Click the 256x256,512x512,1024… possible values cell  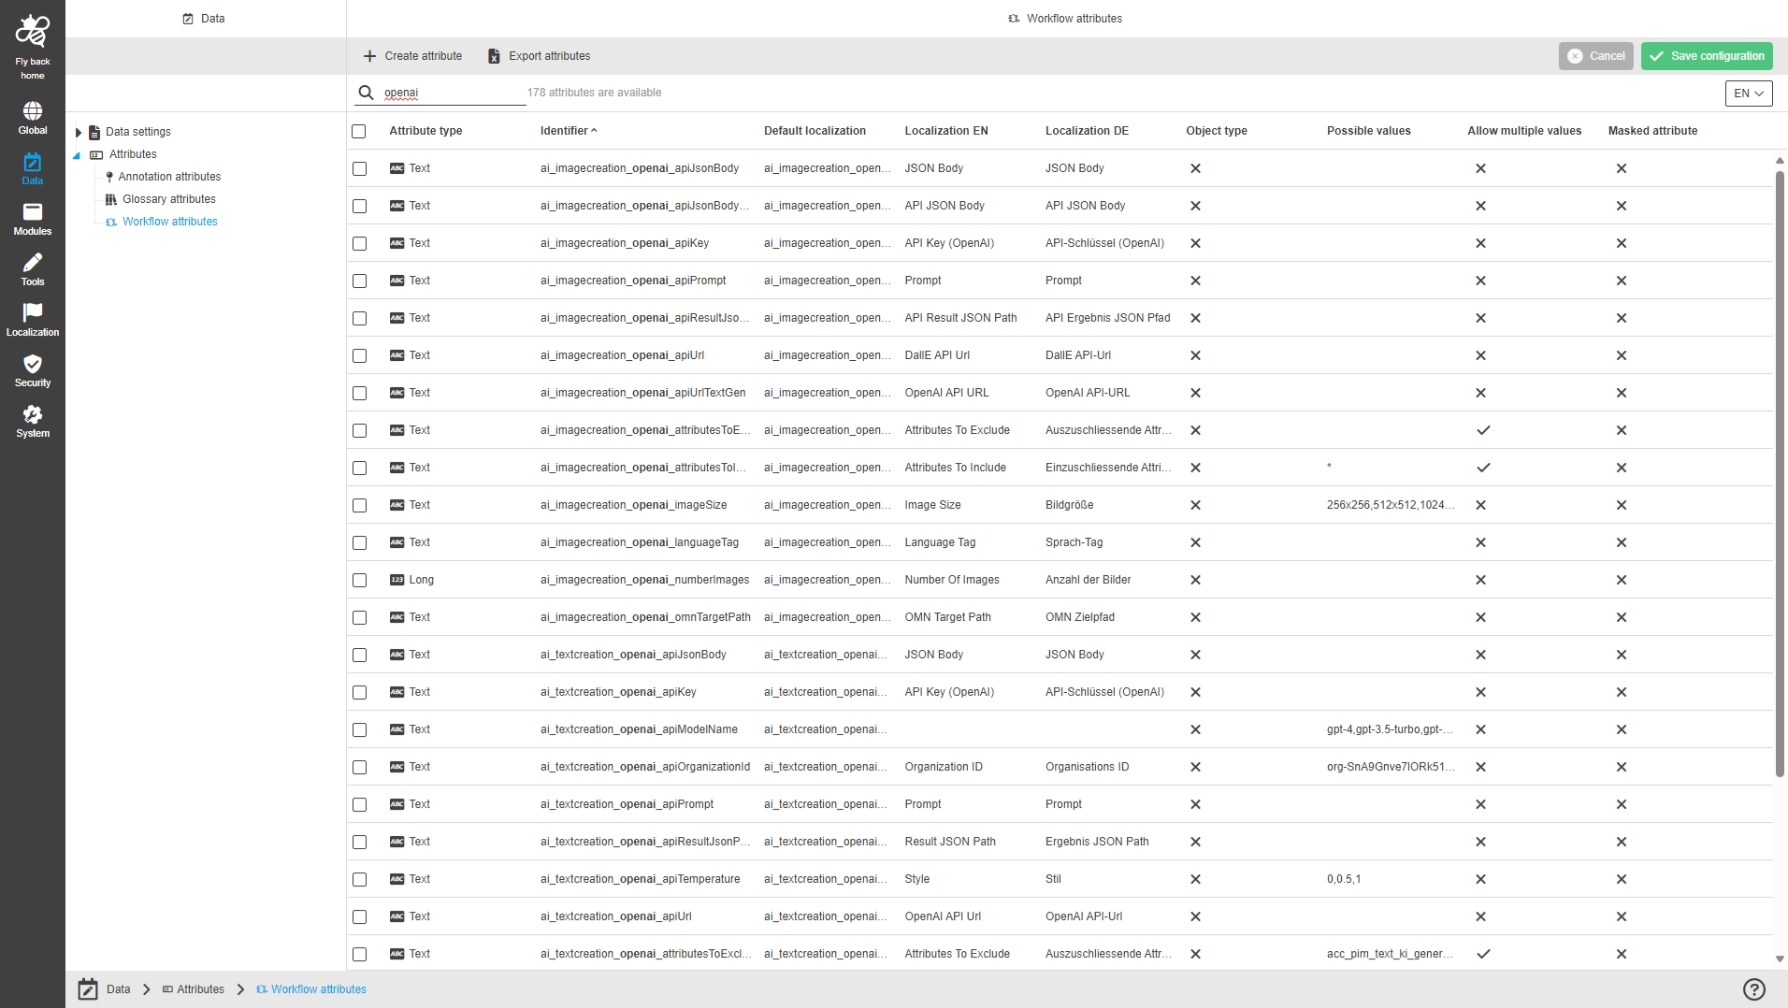pos(1390,505)
